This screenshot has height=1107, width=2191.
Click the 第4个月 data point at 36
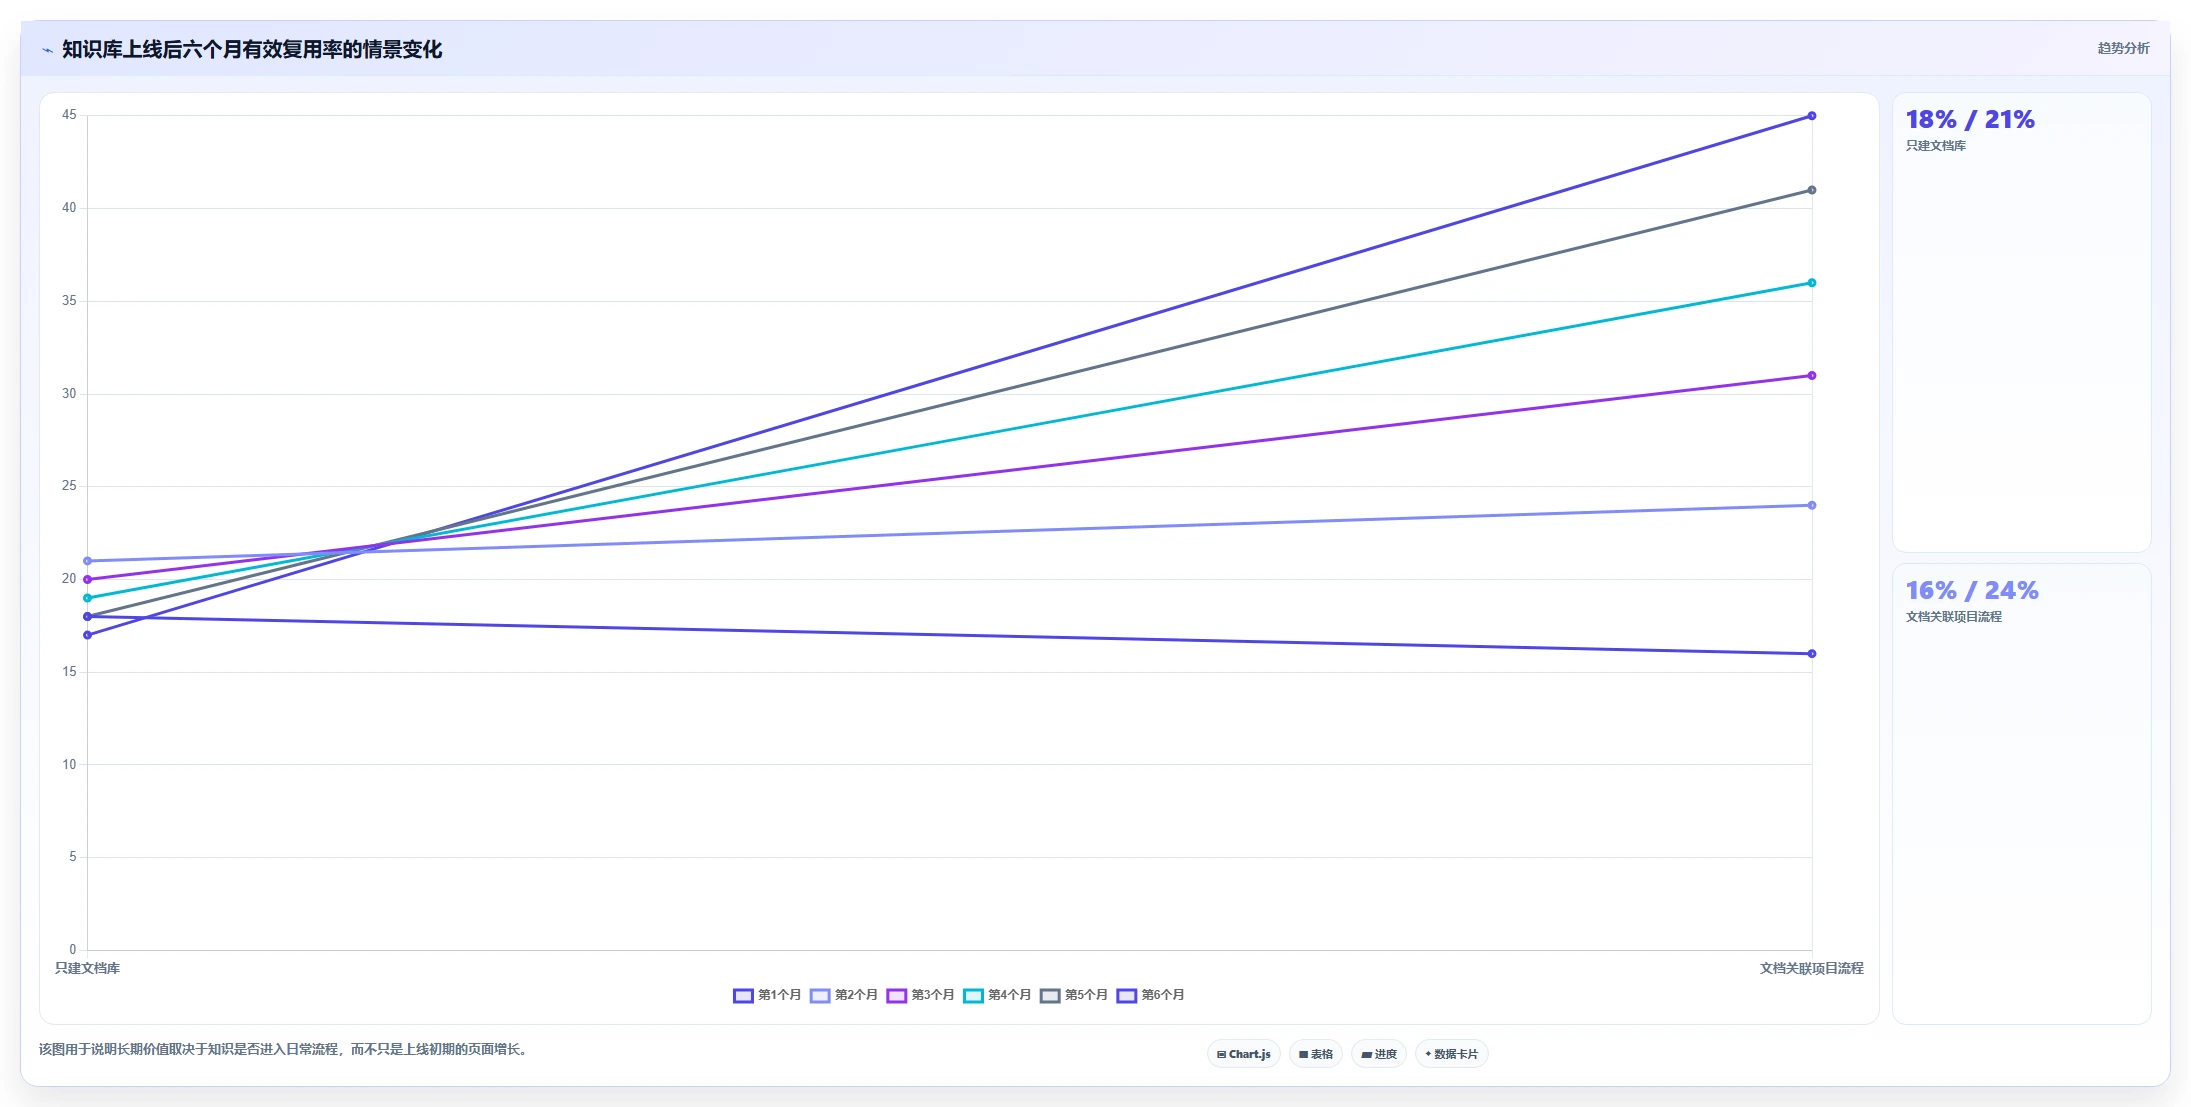click(1811, 283)
